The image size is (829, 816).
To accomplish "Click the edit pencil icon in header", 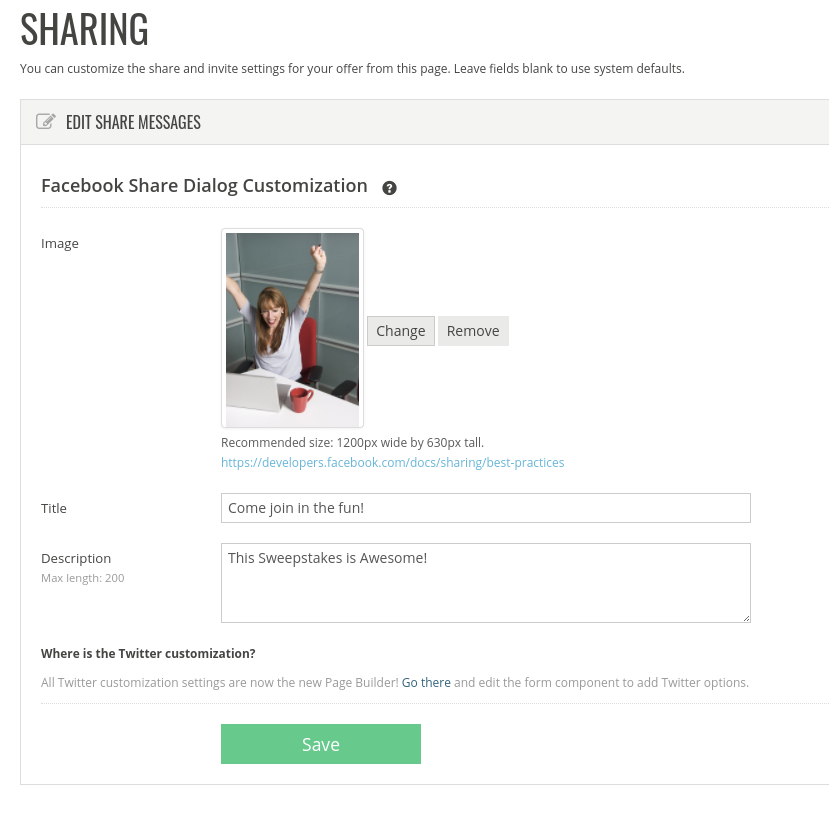I will tap(45, 122).
